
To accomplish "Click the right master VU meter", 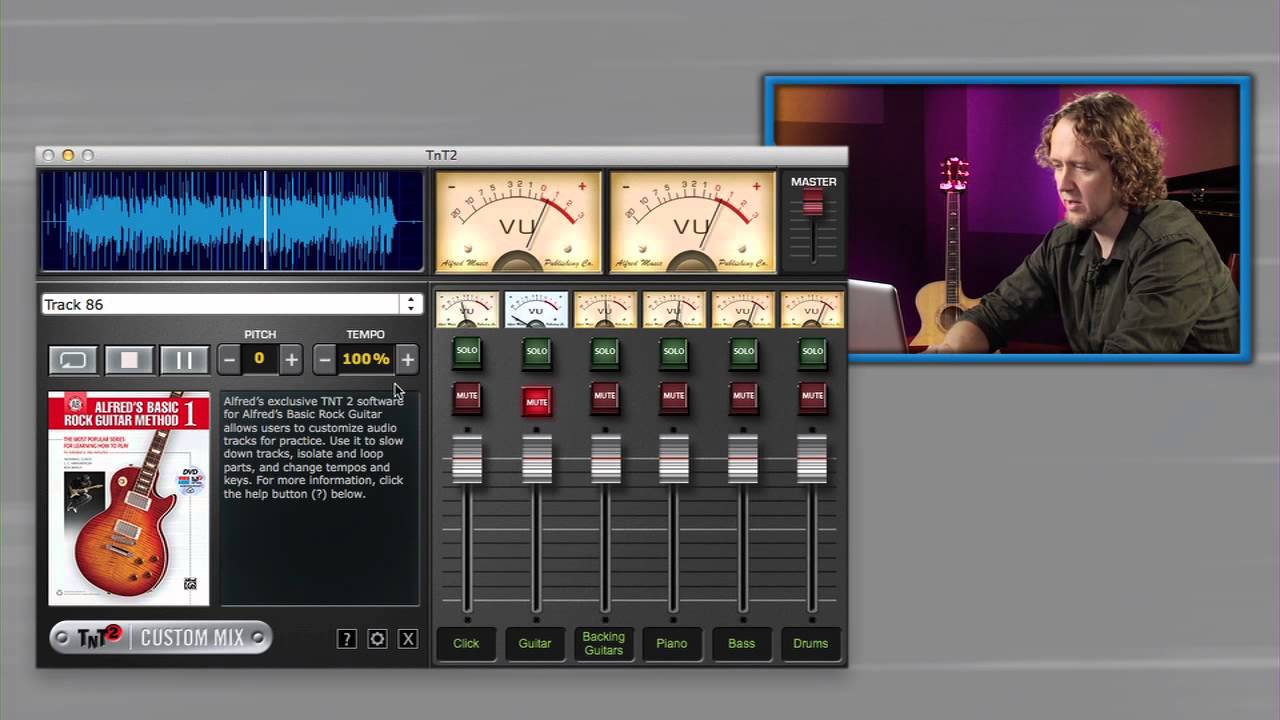I will [693, 222].
